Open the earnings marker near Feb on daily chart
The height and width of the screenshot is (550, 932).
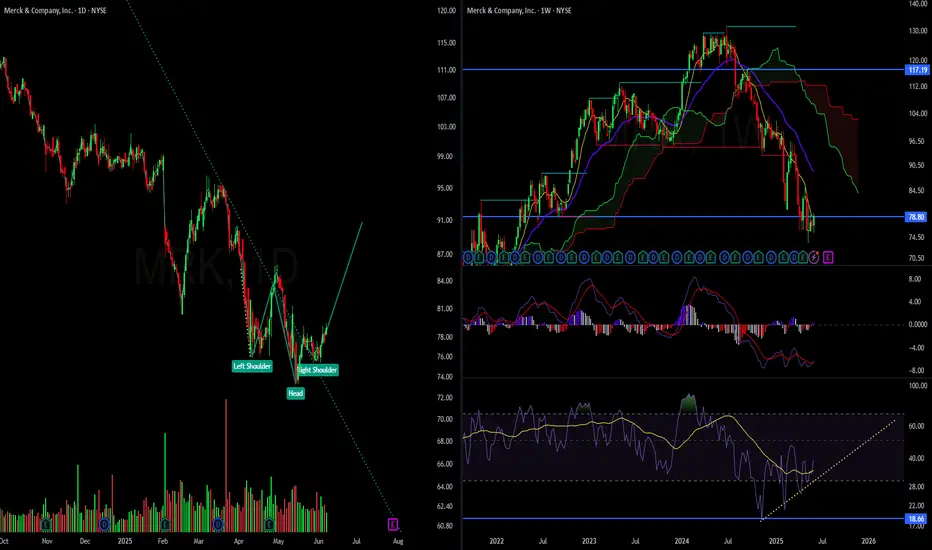coord(165,524)
